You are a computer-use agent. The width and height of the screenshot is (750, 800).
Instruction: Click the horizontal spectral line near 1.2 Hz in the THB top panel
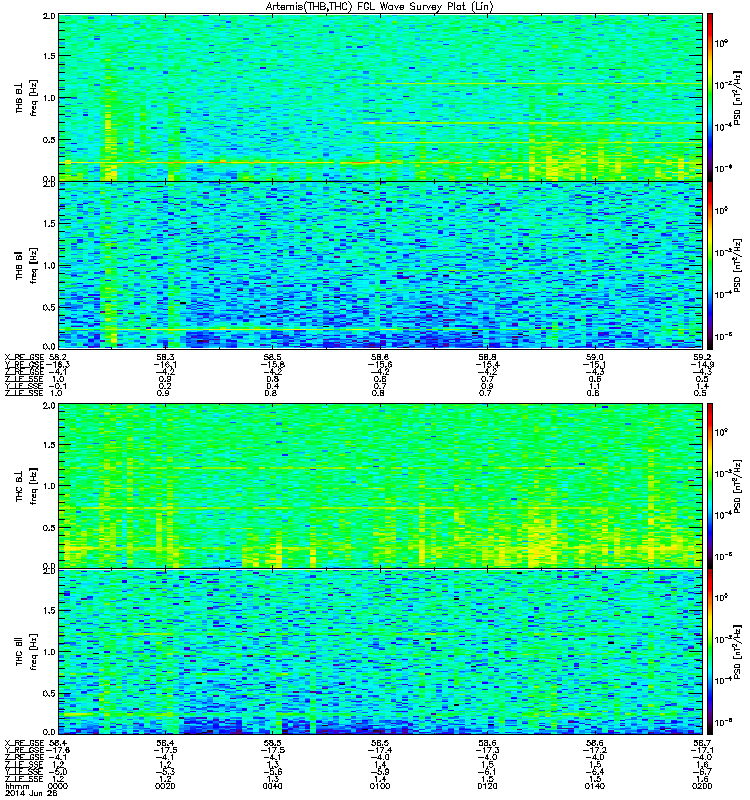point(538,84)
